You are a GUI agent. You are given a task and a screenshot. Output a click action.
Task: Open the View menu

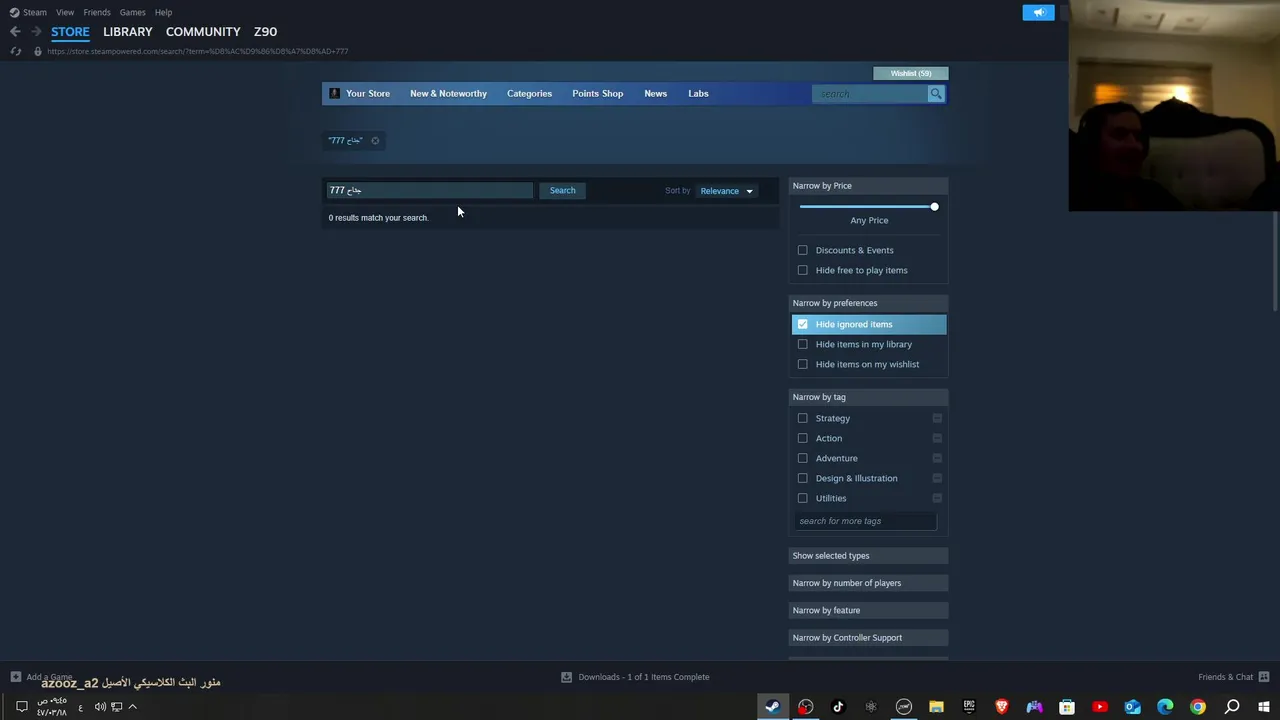coord(65,12)
